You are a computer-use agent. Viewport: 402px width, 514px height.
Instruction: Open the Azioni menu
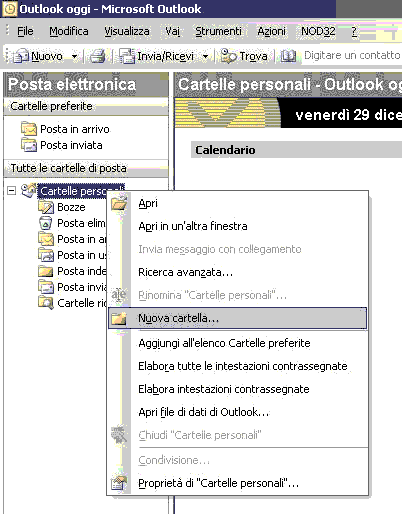271,31
